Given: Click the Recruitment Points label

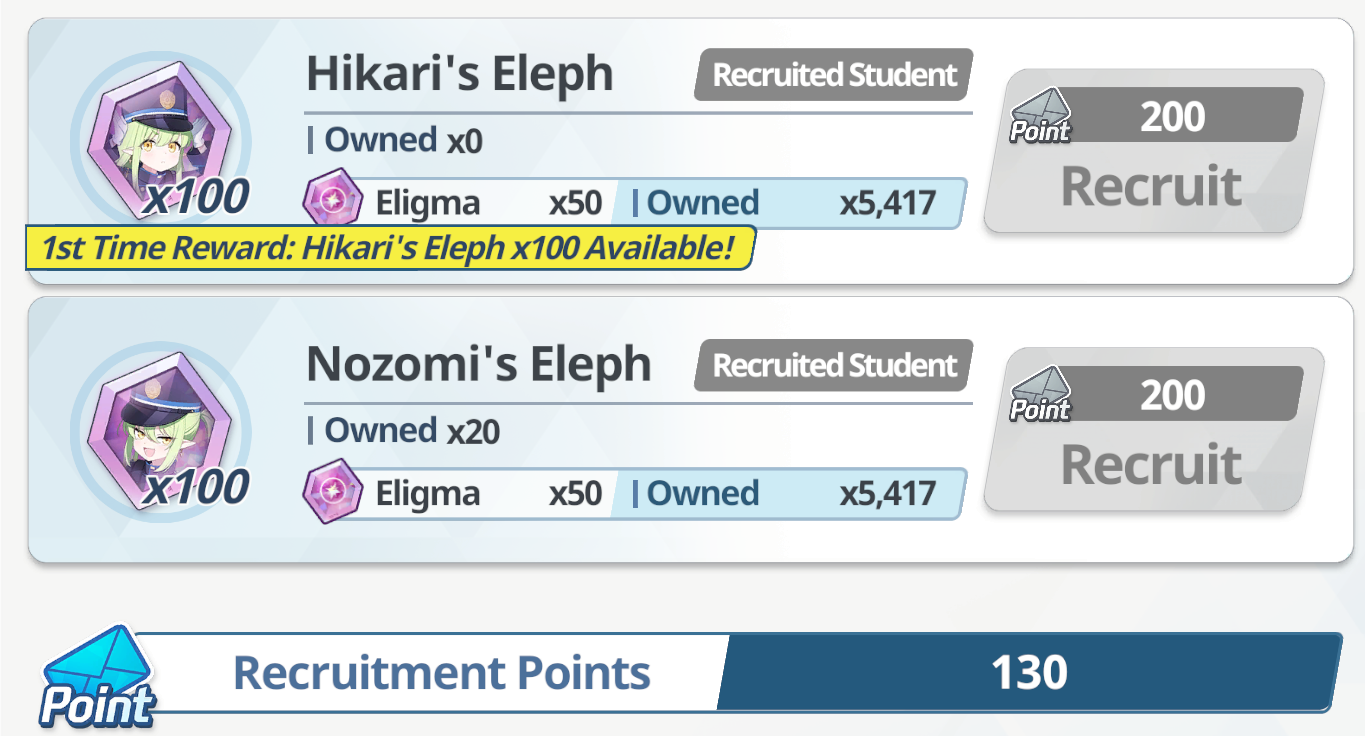Looking at the screenshot, I should point(441,672).
